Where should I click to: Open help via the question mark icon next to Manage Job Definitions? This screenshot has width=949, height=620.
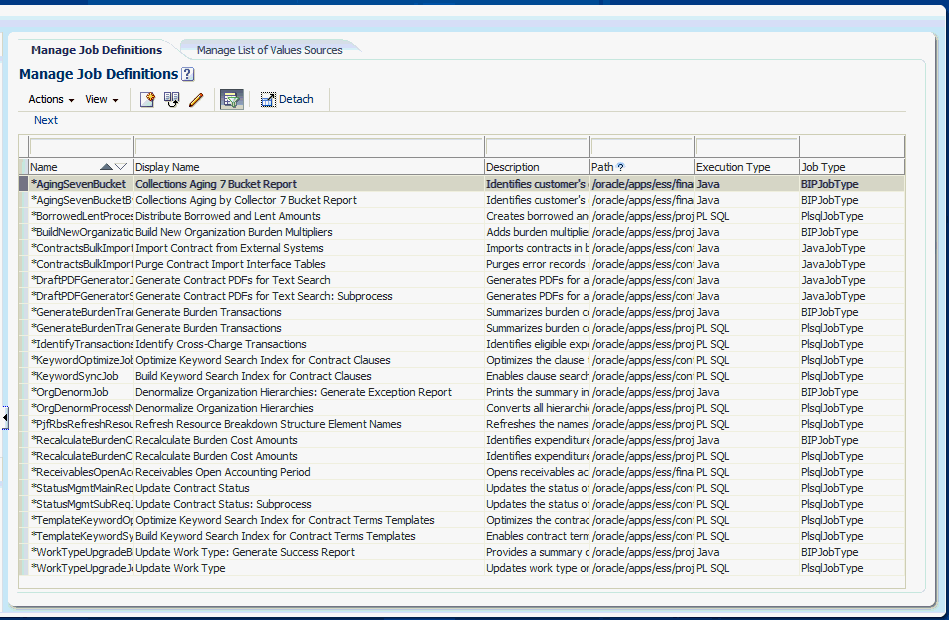[x=188, y=74]
